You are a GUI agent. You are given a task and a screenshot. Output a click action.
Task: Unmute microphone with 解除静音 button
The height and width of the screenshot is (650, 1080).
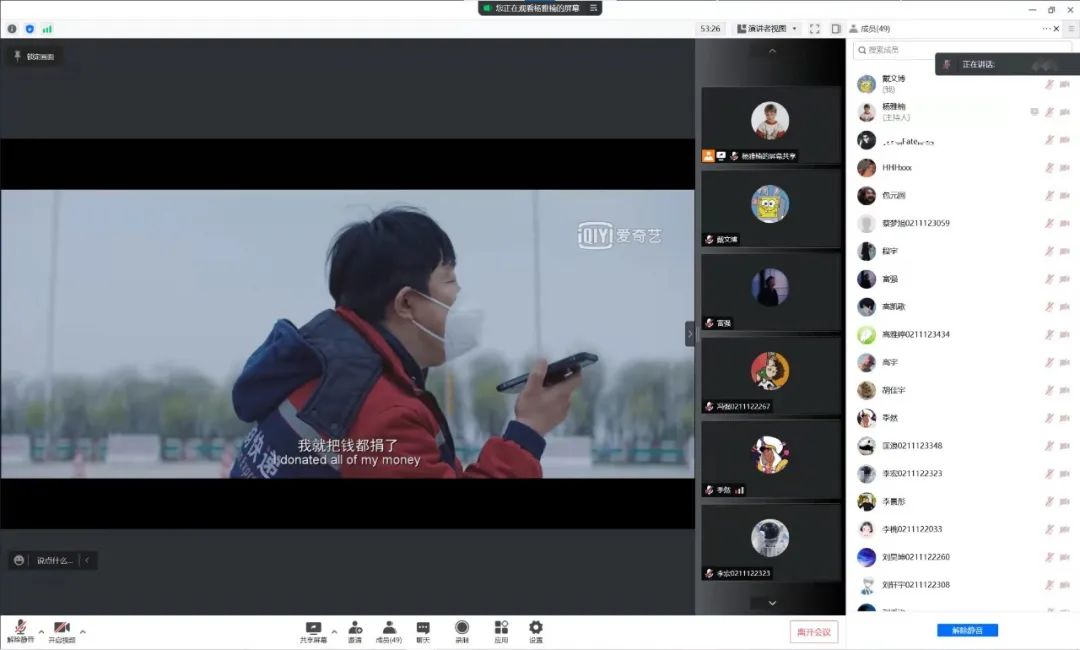(21, 631)
